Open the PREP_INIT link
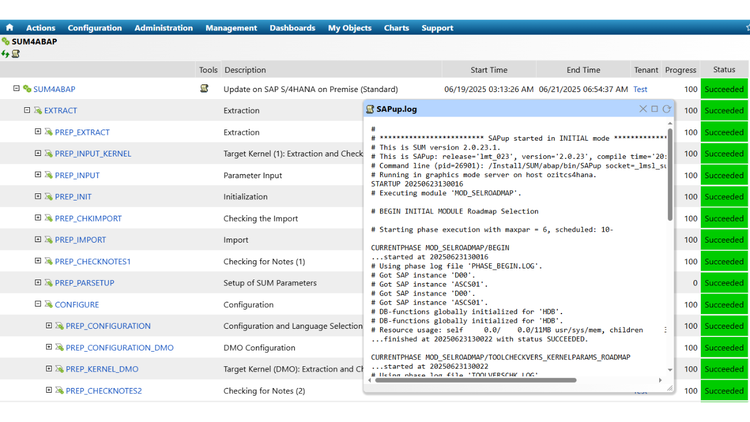The image size is (750, 422). point(73,197)
